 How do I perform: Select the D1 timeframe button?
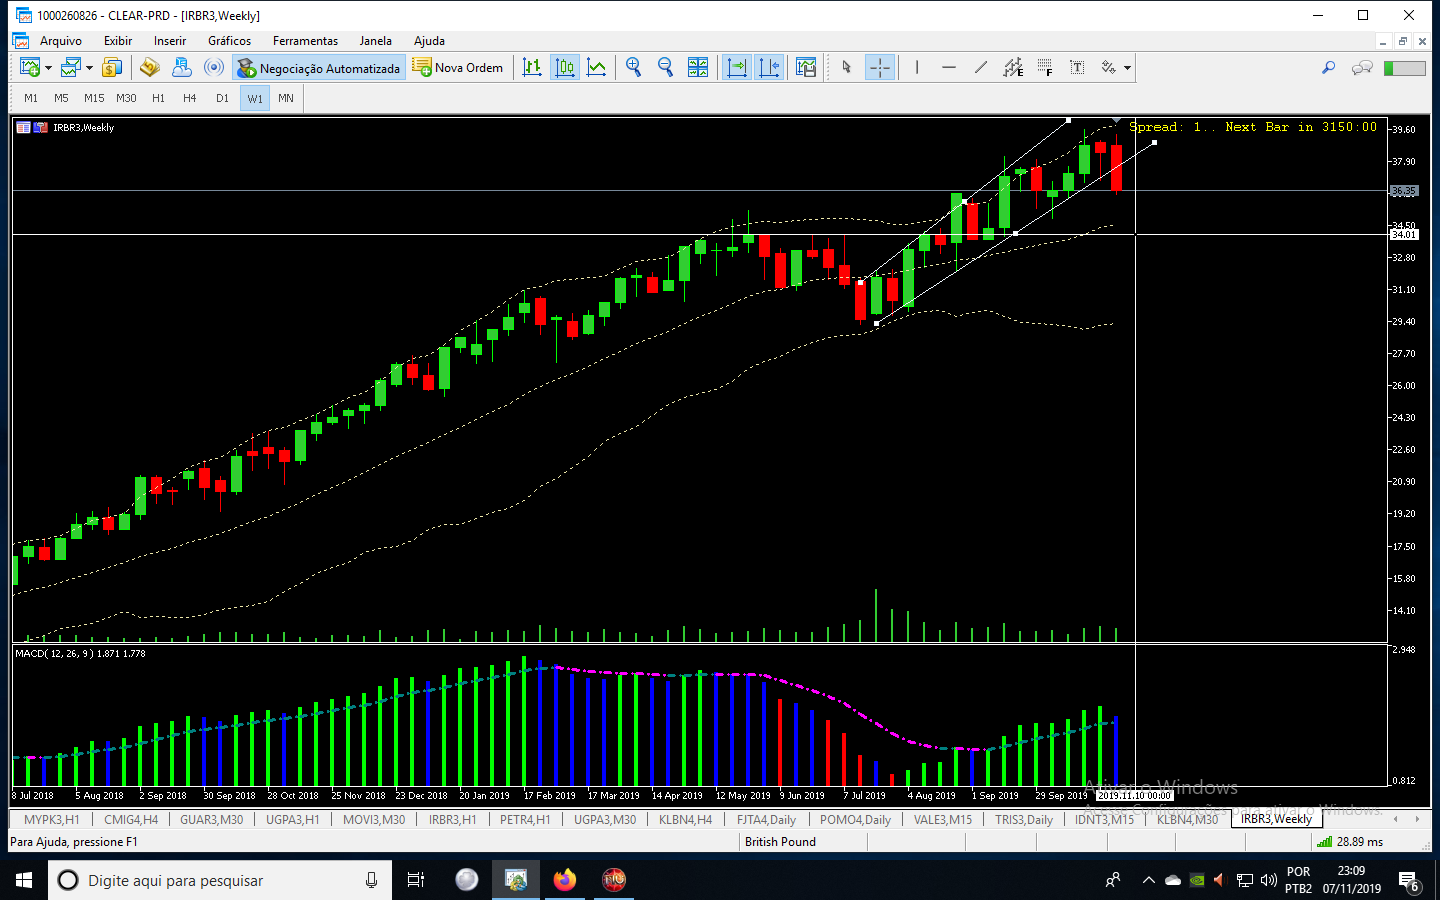(222, 98)
